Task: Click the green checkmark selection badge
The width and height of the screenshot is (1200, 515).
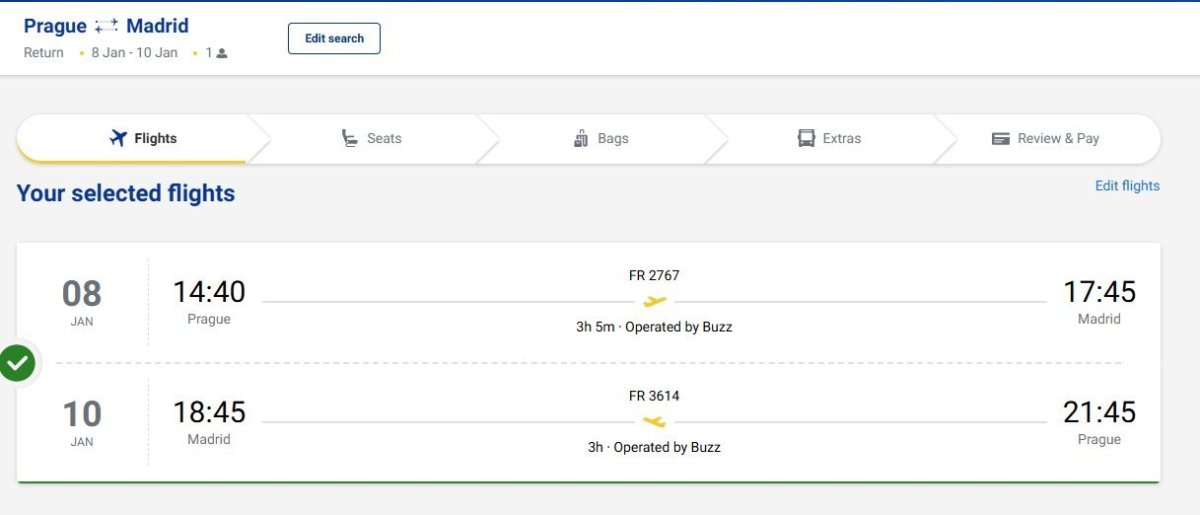Action: 17,363
